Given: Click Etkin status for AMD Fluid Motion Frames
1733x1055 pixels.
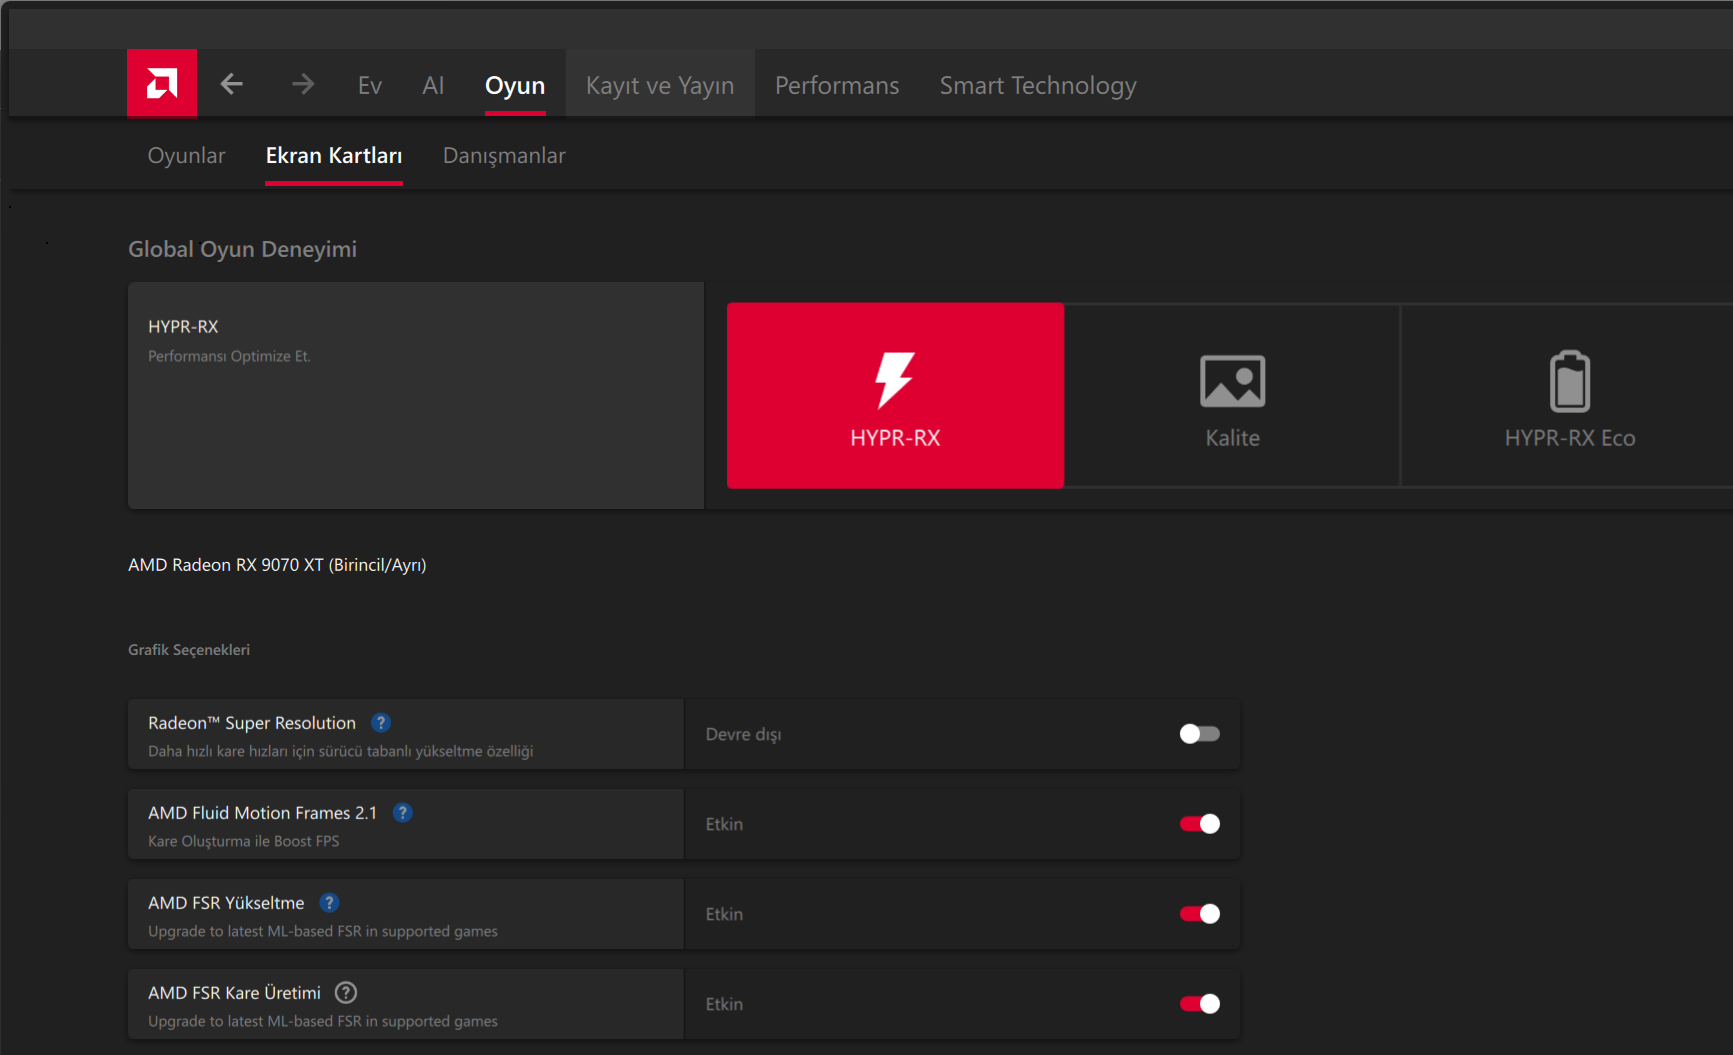Looking at the screenshot, I should coord(724,824).
